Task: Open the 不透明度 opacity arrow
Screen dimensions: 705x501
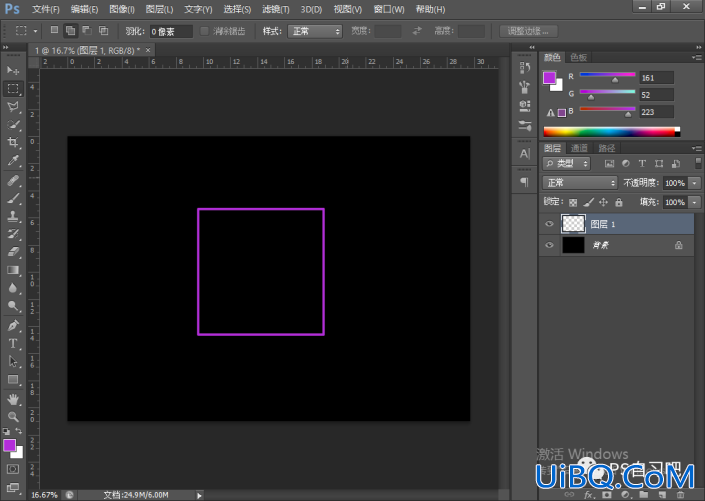Action: pyautogui.click(x=695, y=183)
